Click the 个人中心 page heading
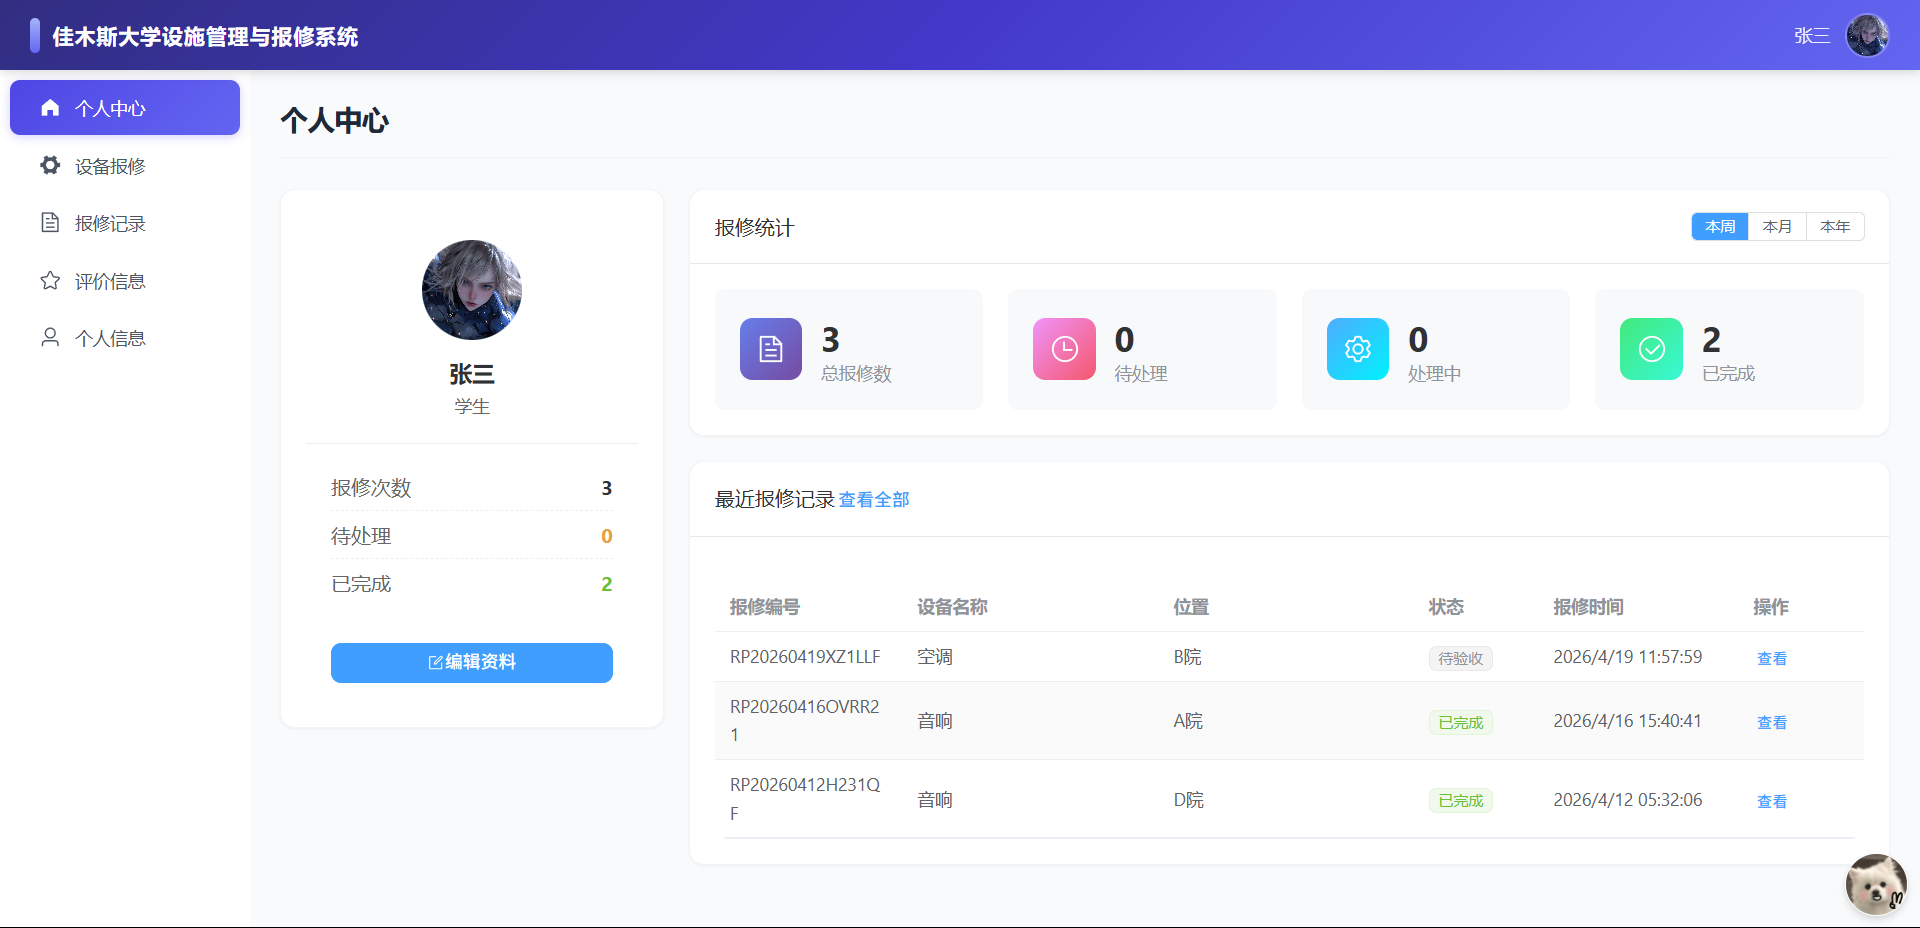The height and width of the screenshot is (928, 1920). tap(335, 120)
